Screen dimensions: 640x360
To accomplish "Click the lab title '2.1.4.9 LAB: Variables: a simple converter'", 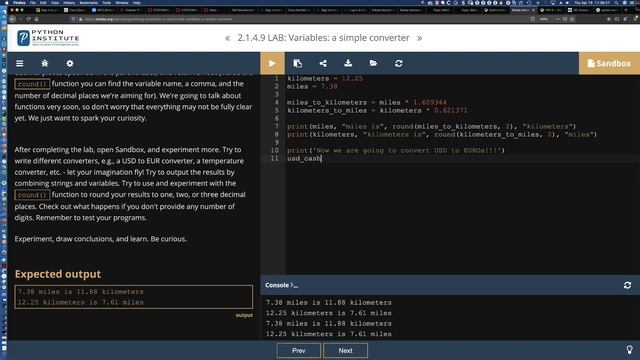I will click(x=323, y=38).
